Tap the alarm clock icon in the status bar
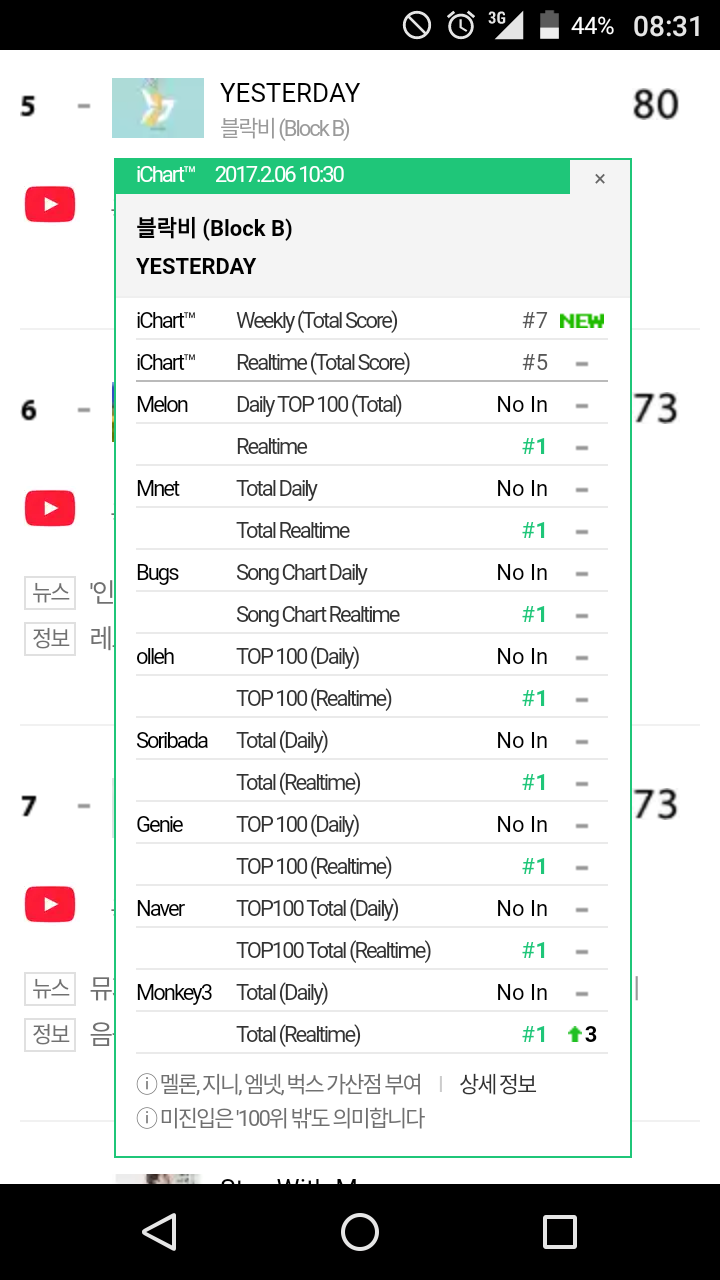This screenshot has height=1280, width=720. pyautogui.click(x=461, y=25)
